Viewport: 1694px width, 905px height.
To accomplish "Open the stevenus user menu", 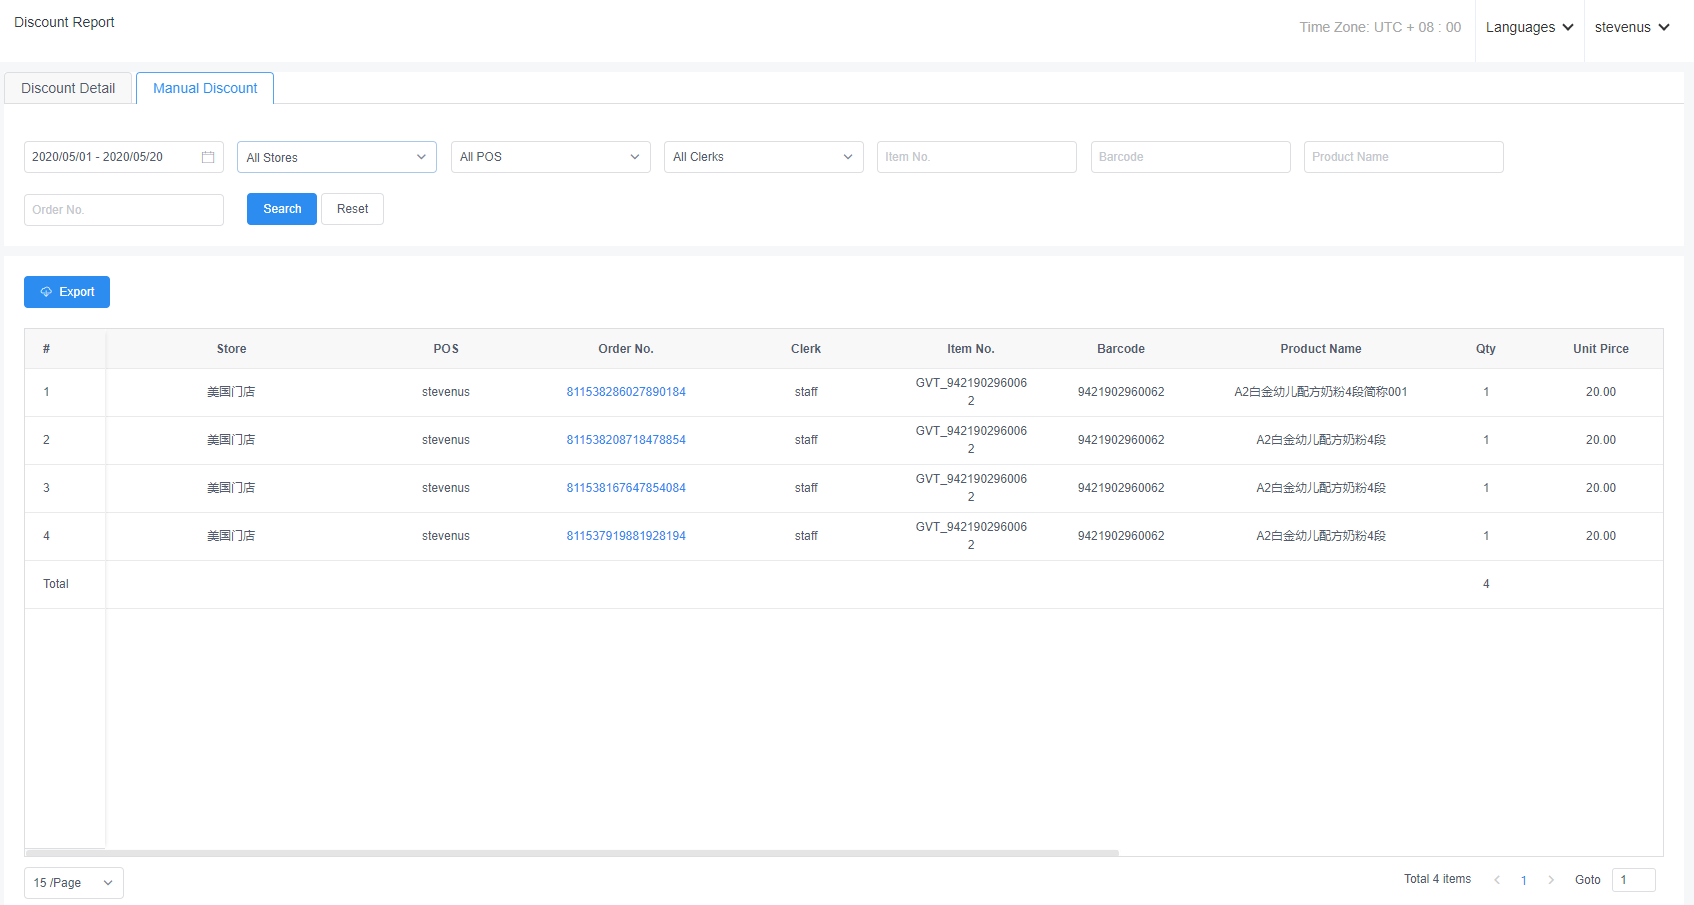I will (1631, 27).
